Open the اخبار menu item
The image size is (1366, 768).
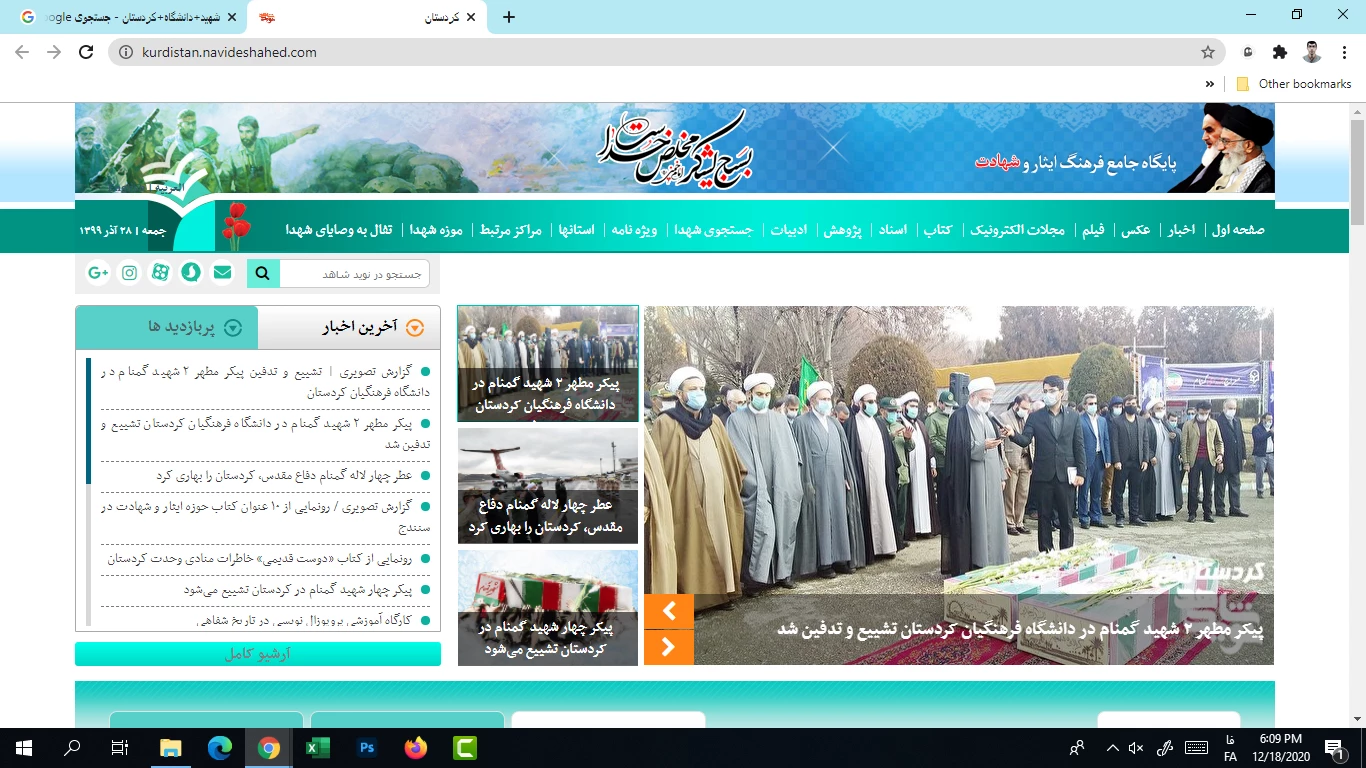click(1181, 230)
